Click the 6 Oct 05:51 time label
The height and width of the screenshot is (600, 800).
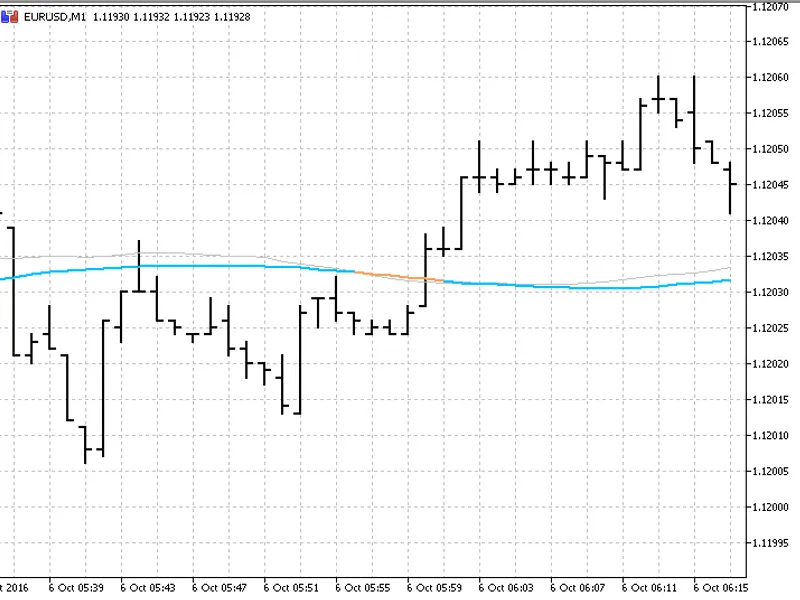(x=291, y=588)
